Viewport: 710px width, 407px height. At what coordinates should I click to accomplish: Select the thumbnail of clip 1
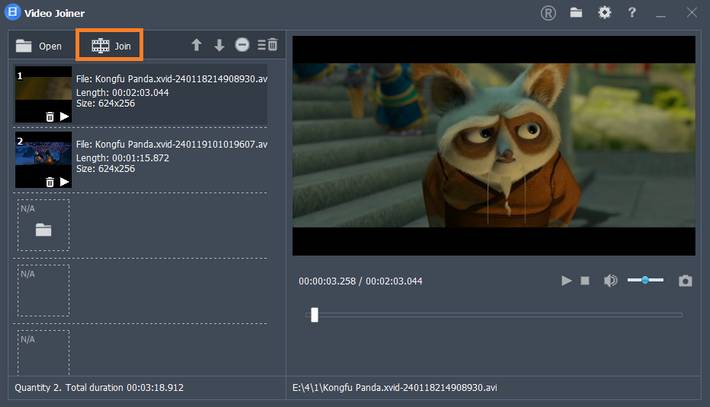(x=43, y=94)
